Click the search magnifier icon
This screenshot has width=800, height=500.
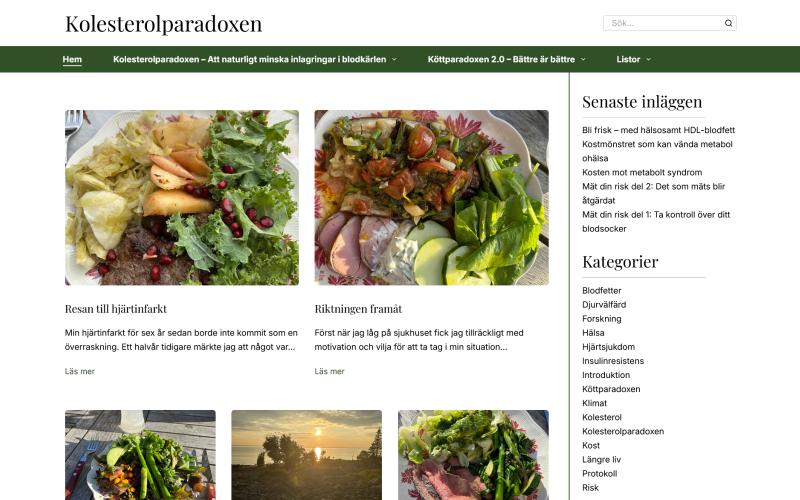point(728,23)
